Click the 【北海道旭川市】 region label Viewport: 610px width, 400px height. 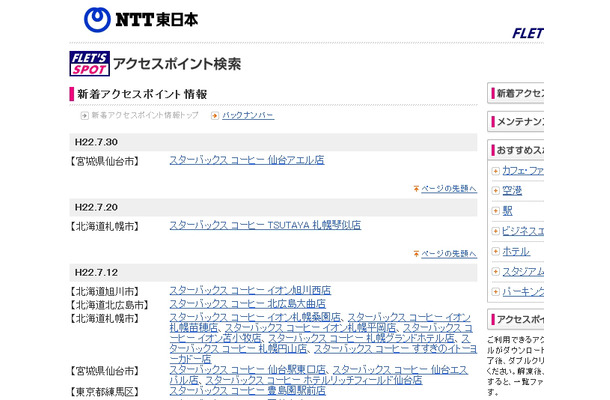coord(104,291)
